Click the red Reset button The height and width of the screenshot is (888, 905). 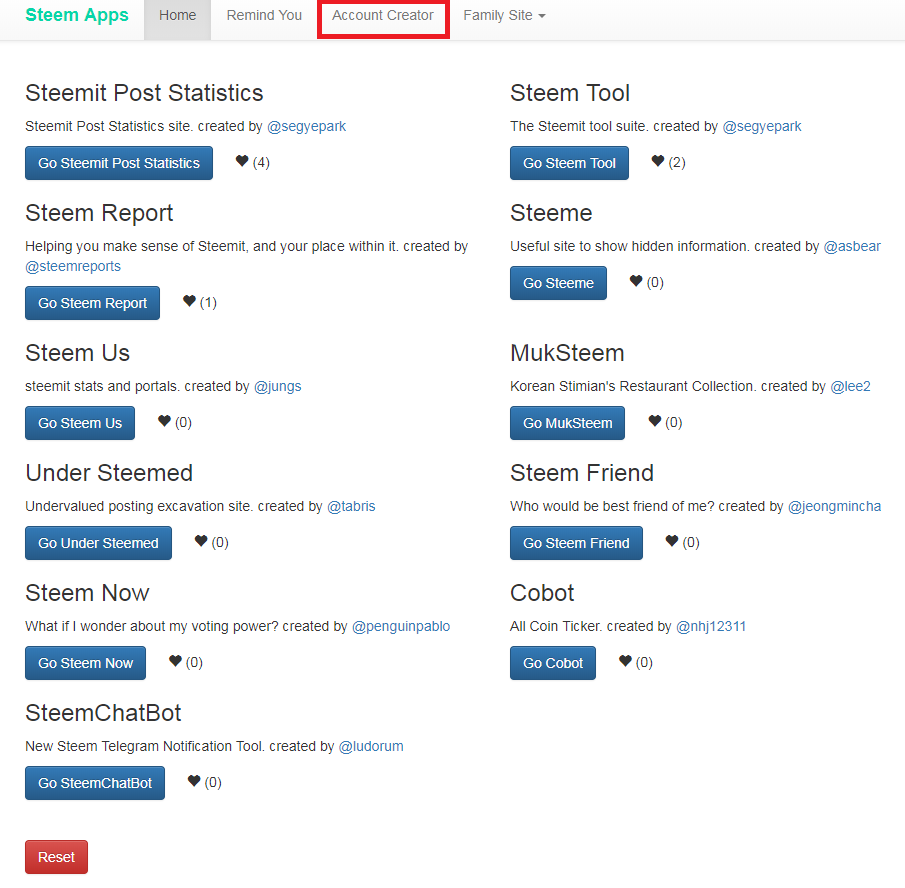56,857
